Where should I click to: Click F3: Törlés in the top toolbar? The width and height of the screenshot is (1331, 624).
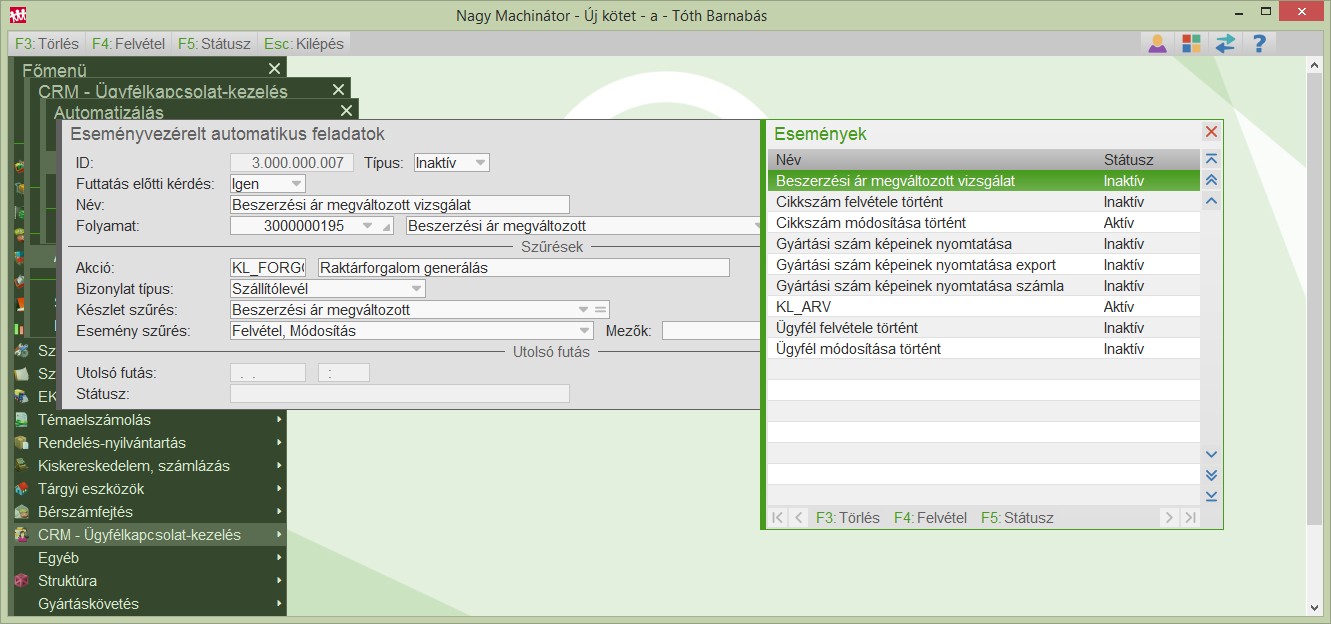47,44
